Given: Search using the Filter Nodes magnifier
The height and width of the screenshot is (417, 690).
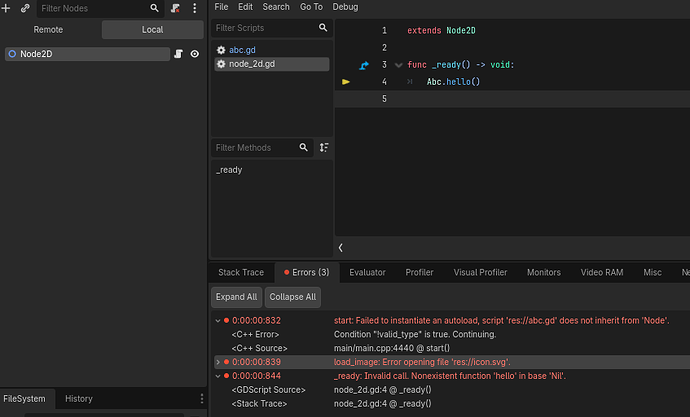Looking at the screenshot, I should point(154,8).
